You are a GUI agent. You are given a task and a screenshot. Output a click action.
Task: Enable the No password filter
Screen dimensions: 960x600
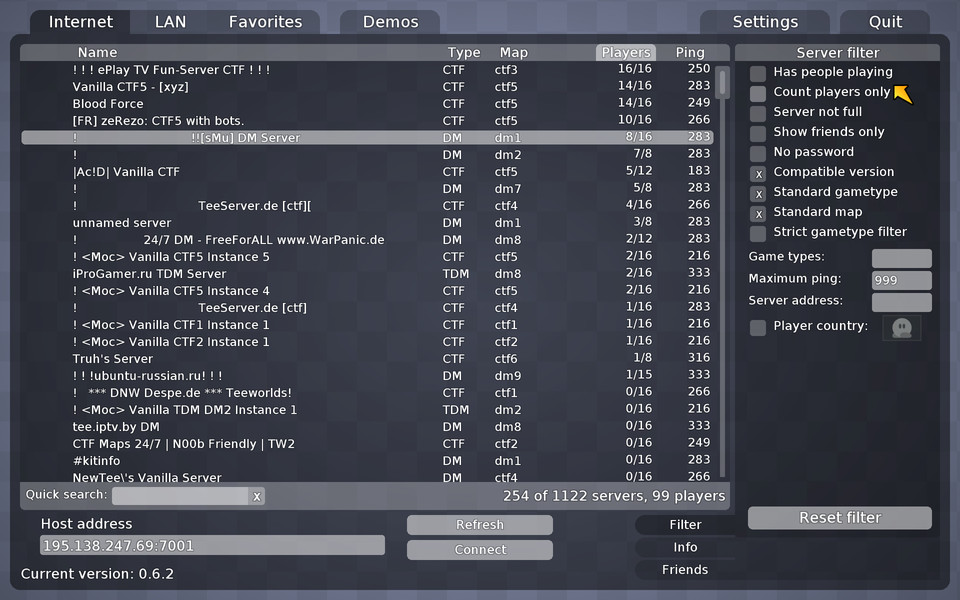[x=758, y=153]
